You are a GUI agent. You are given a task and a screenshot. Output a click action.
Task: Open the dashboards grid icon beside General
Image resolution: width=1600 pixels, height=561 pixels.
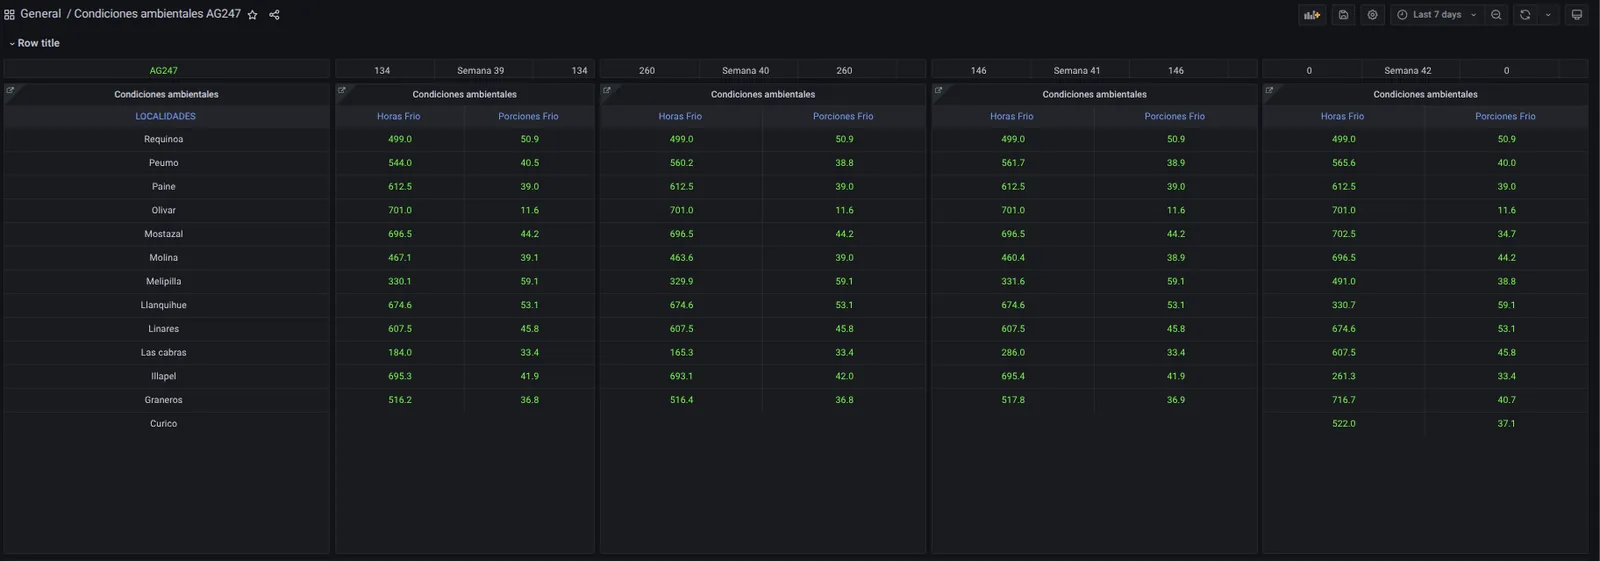pyautogui.click(x=9, y=15)
